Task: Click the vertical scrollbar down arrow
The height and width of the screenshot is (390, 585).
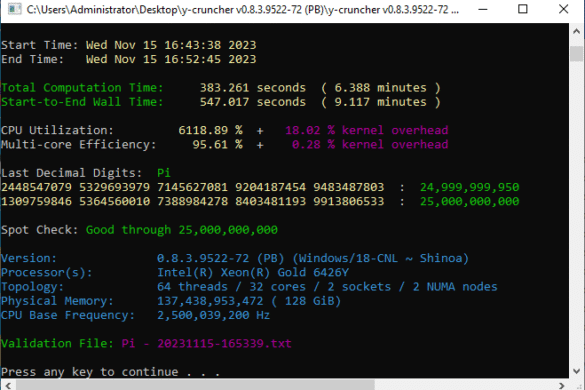Action: coord(576,371)
